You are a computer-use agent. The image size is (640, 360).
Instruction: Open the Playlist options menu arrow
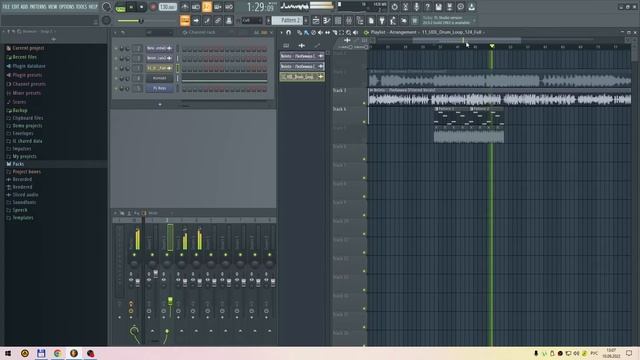click(281, 32)
